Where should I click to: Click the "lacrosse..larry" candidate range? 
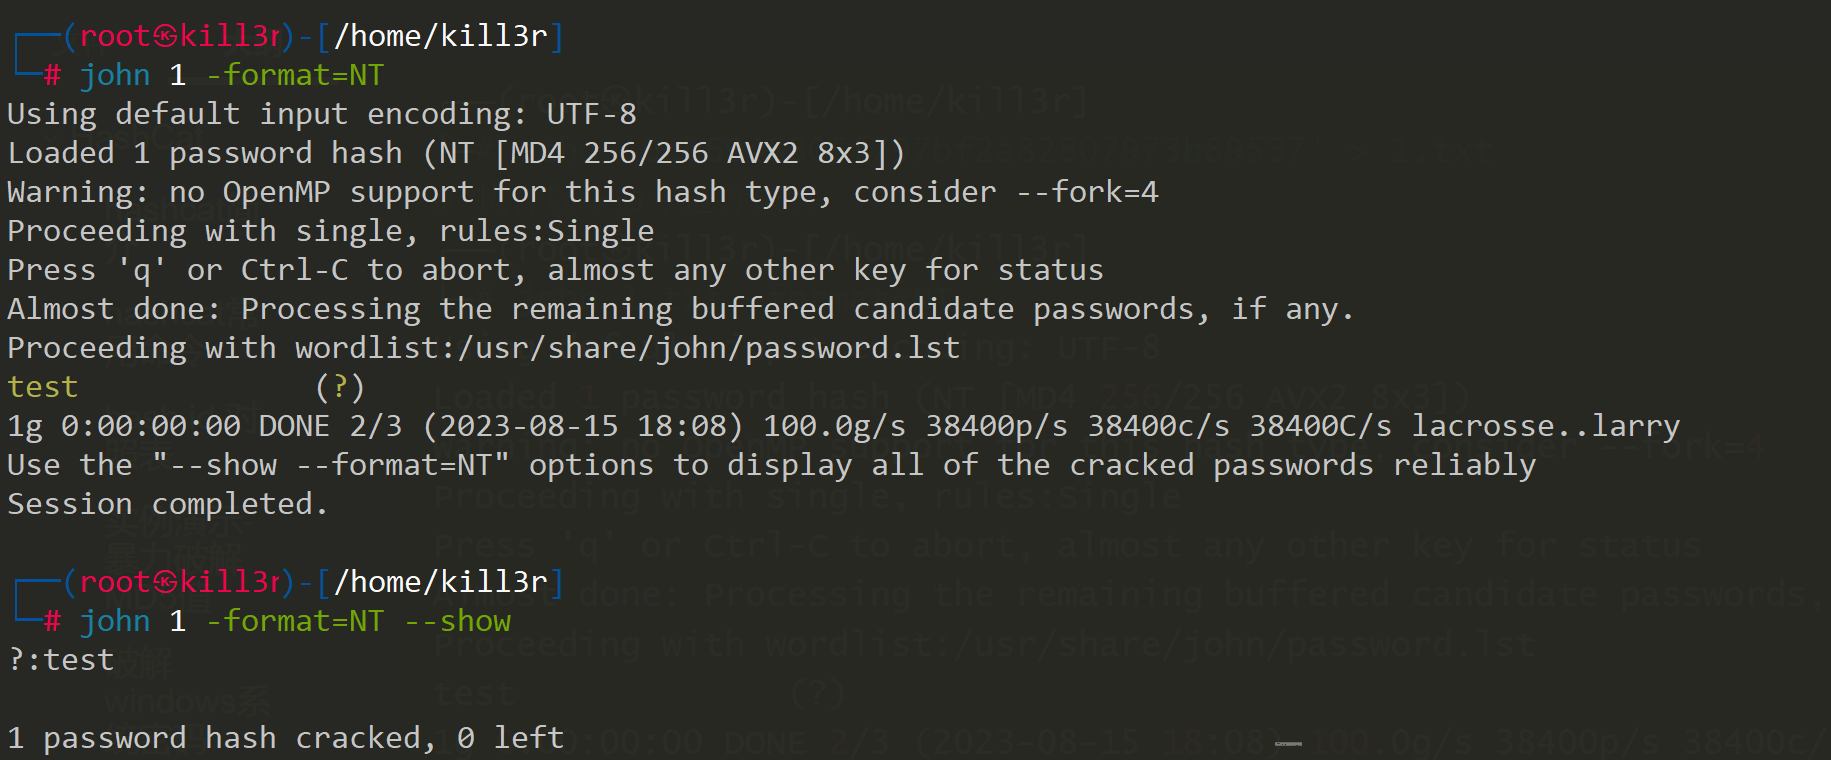click(x=1545, y=426)
